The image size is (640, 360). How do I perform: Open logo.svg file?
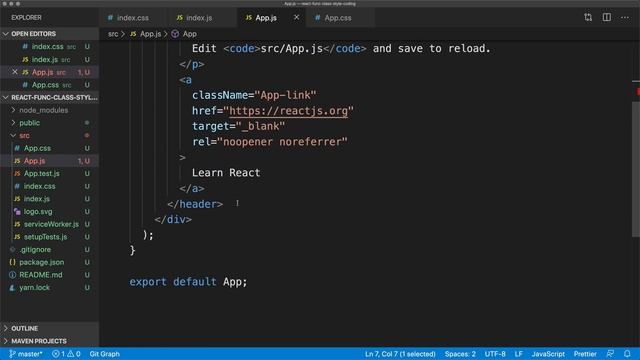coord(49,211)
